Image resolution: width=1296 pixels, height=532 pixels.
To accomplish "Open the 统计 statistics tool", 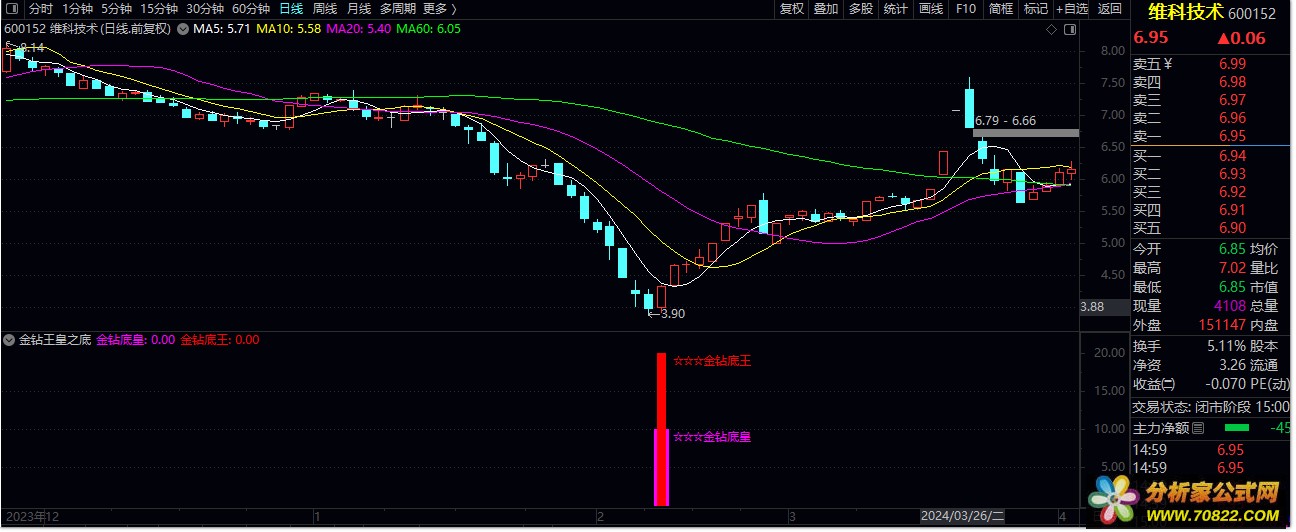I will (896, 9).
